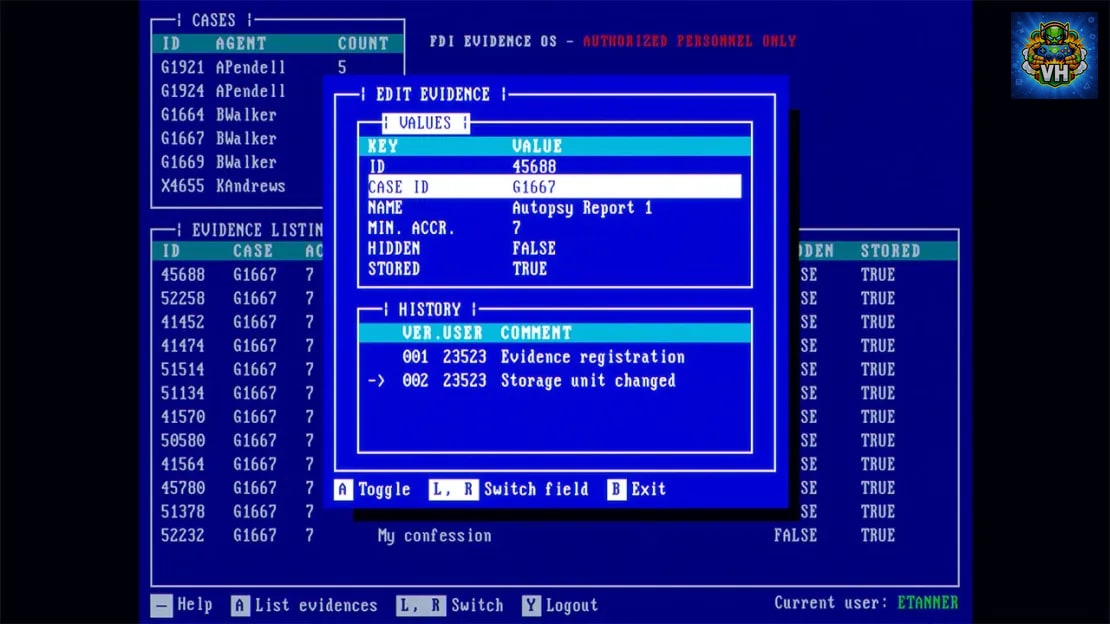Select the ID row with value 45688 in Values
This screenshot has width=1110, height=624.
[554, 166]
